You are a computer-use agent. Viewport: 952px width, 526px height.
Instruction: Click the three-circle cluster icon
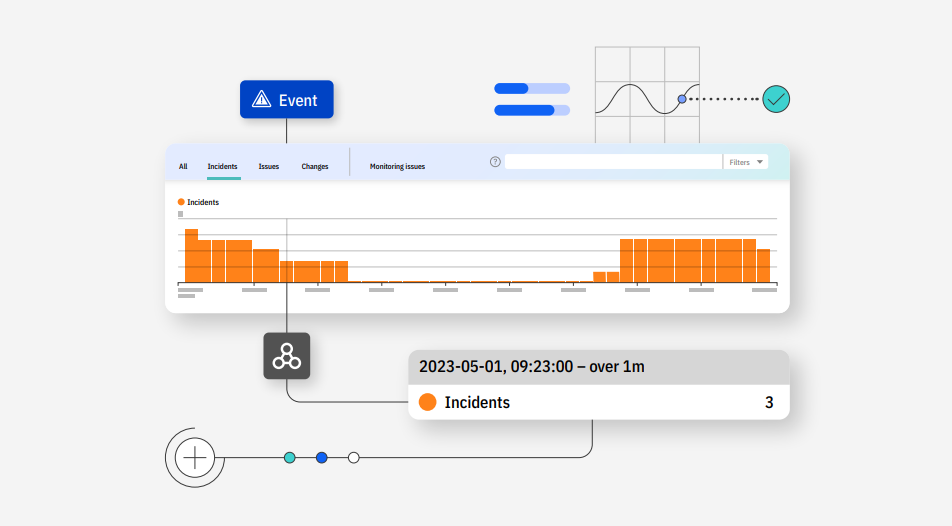287,356
